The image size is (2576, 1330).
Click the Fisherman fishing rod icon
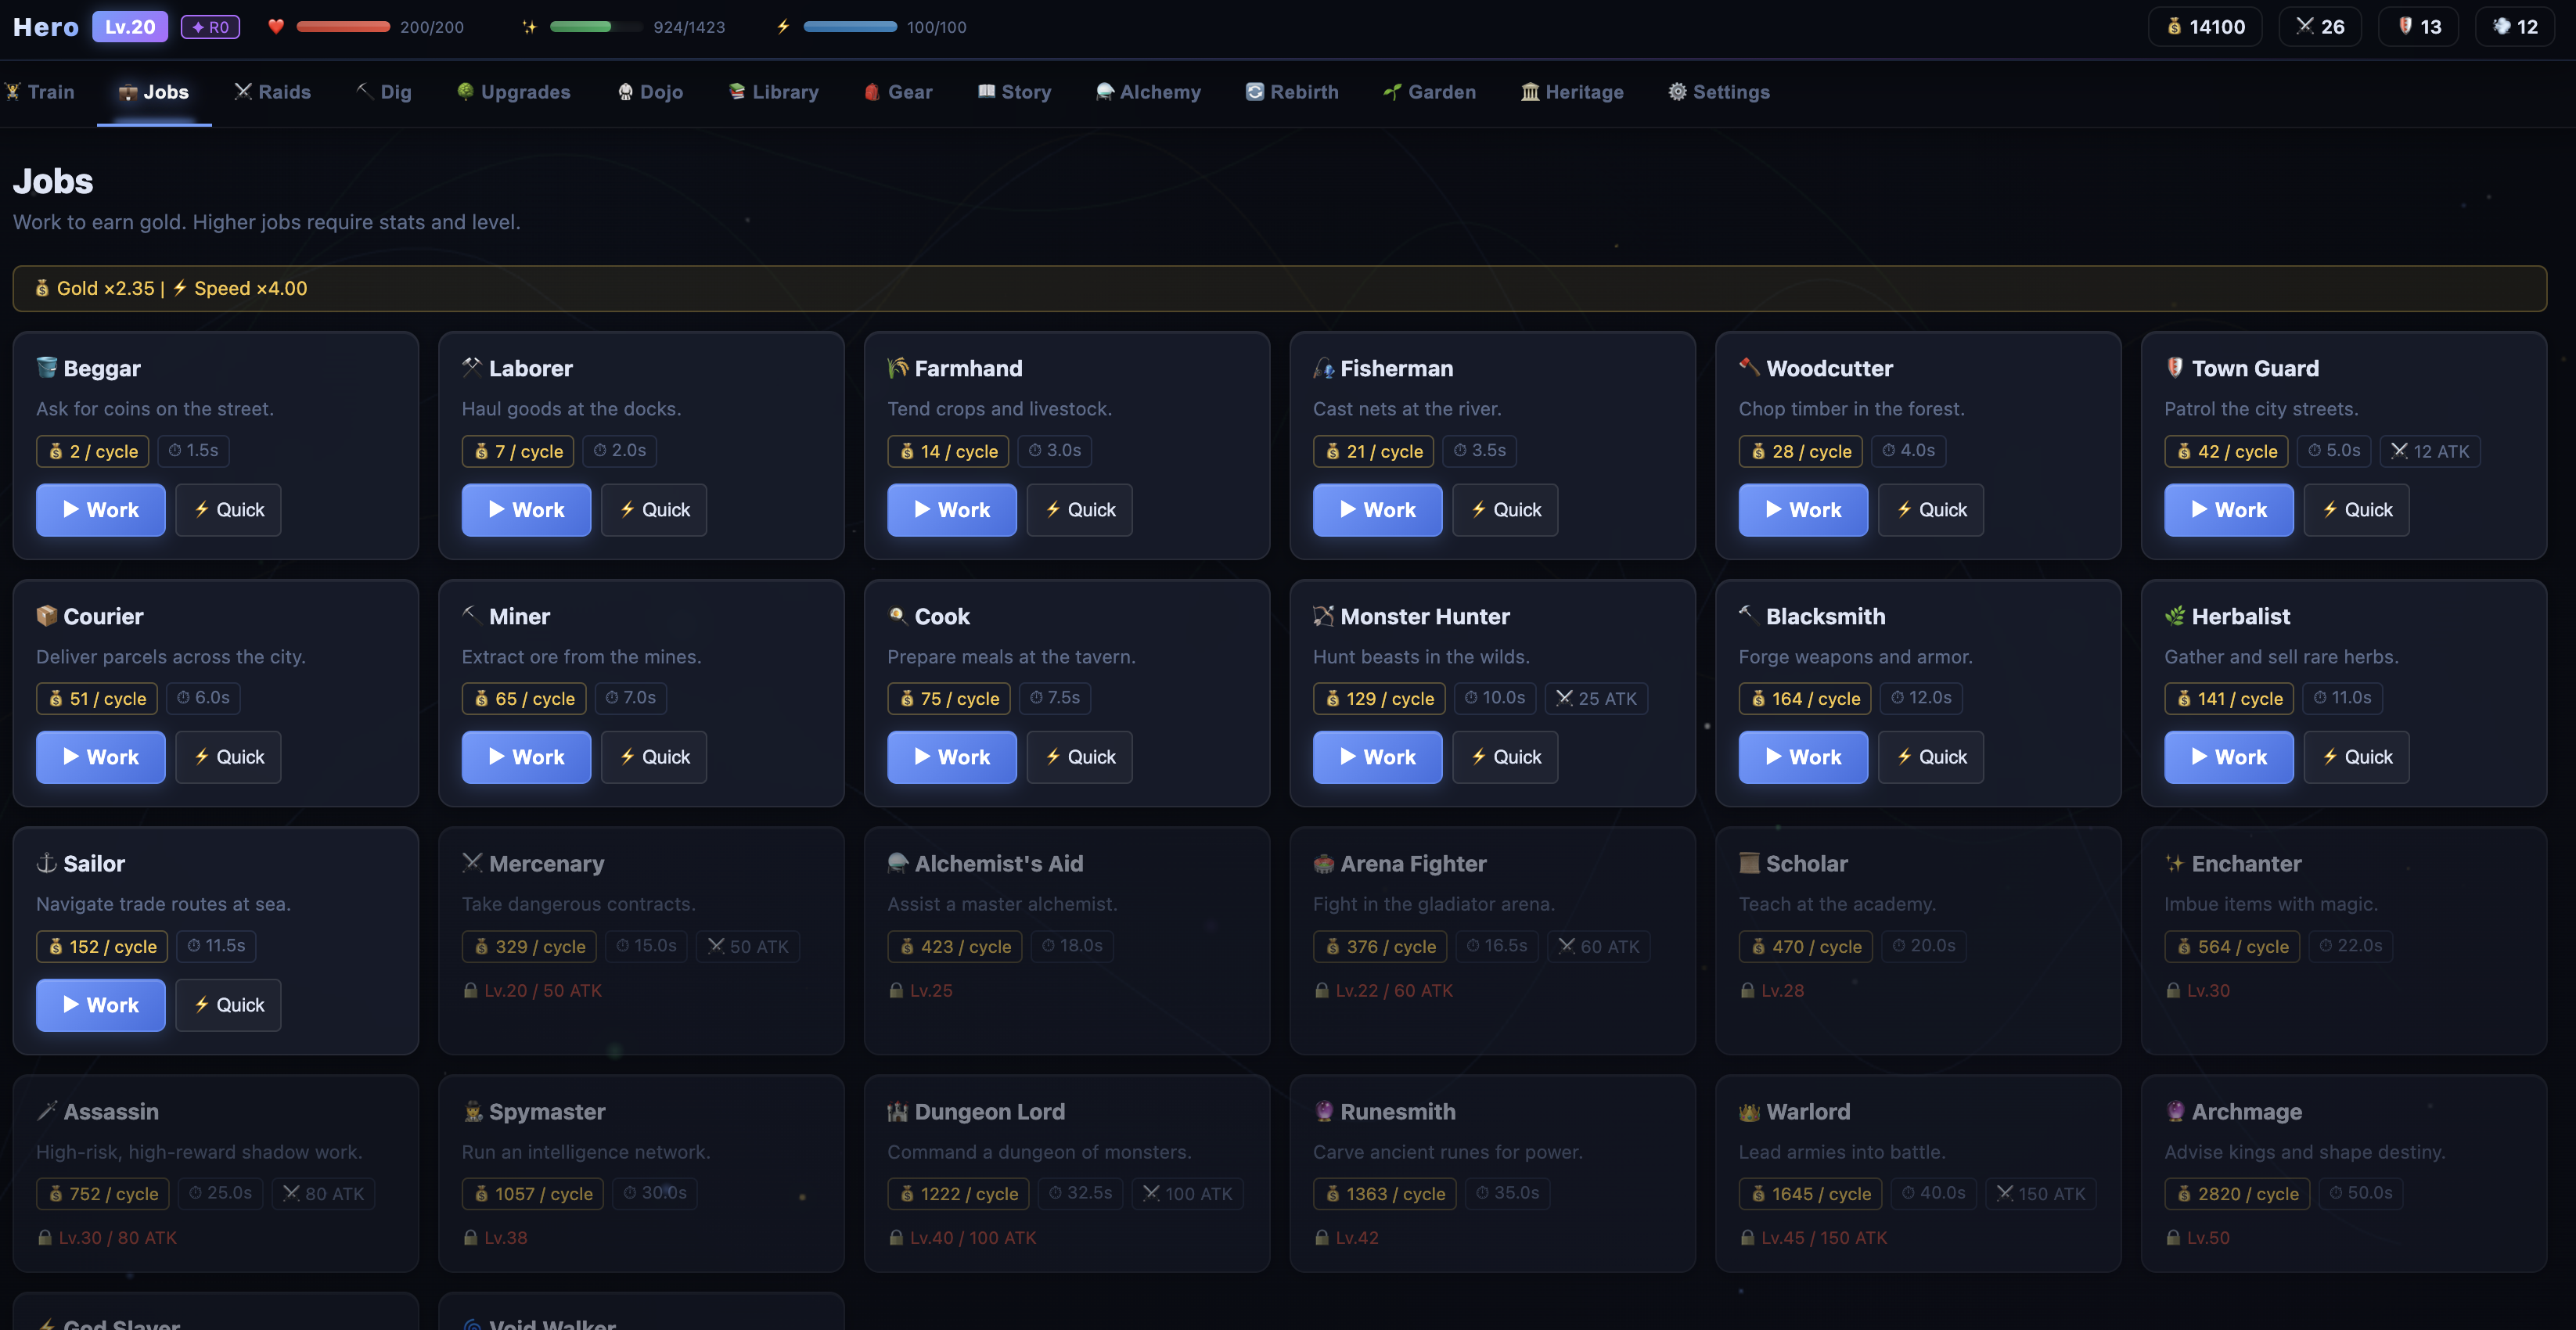pyautogui.click(x=1324, y=367)
